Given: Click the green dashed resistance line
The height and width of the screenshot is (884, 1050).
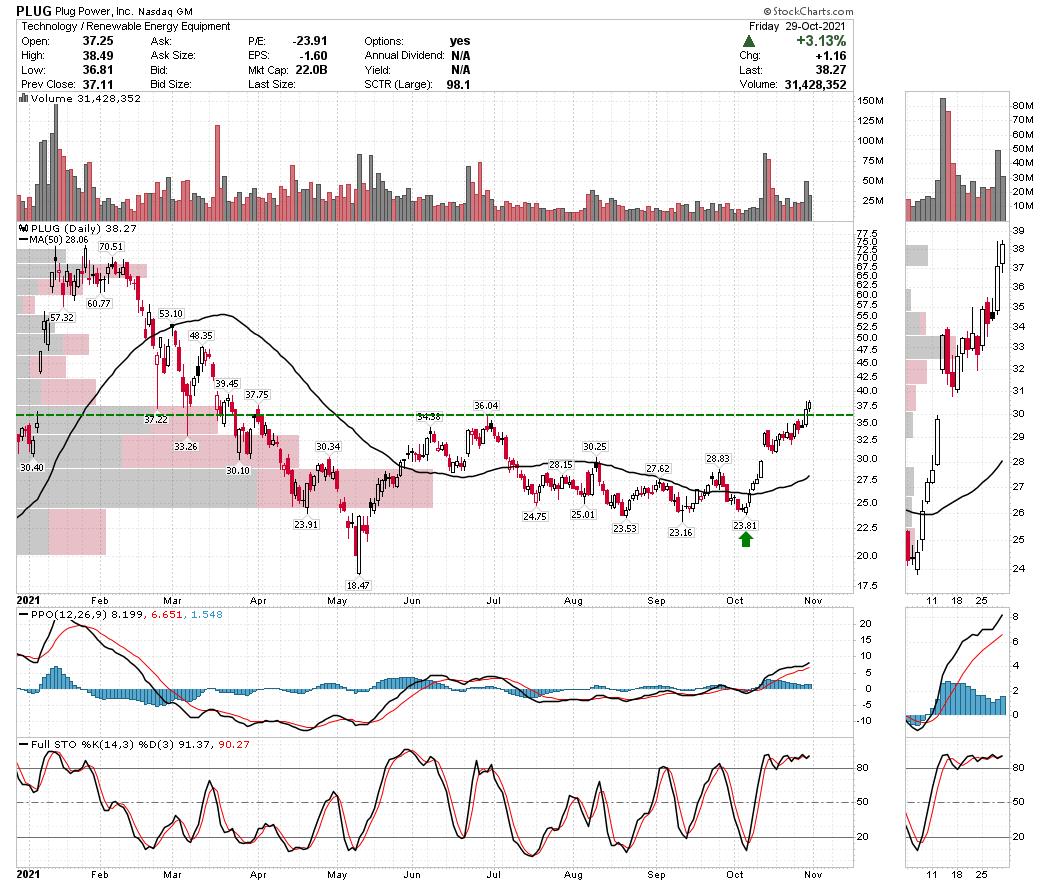Looking at the screenshot, I should tap(435, 415).
